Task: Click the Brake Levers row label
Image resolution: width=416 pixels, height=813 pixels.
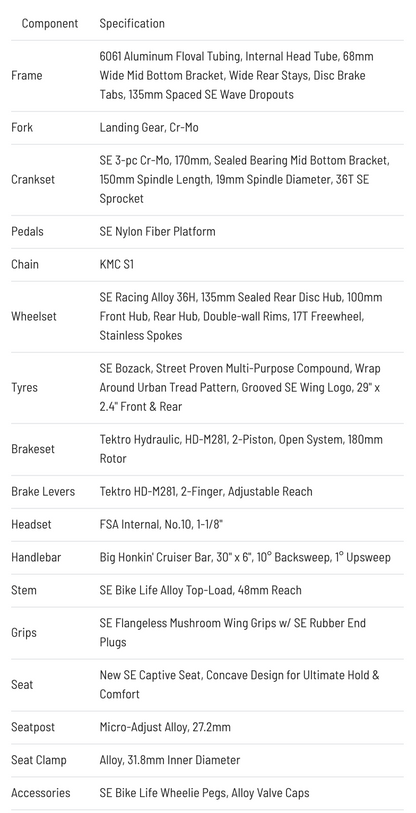Action: [43, 491]
